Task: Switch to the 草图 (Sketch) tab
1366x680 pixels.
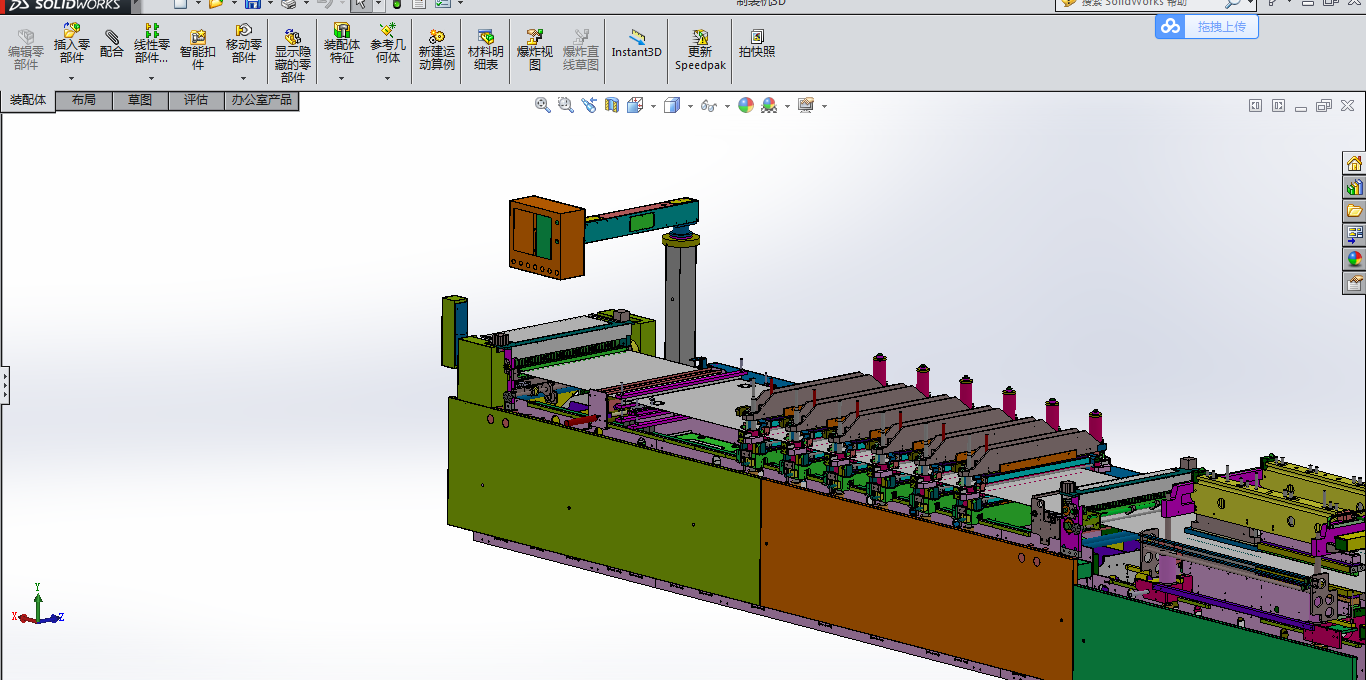Action: (140, 100)
